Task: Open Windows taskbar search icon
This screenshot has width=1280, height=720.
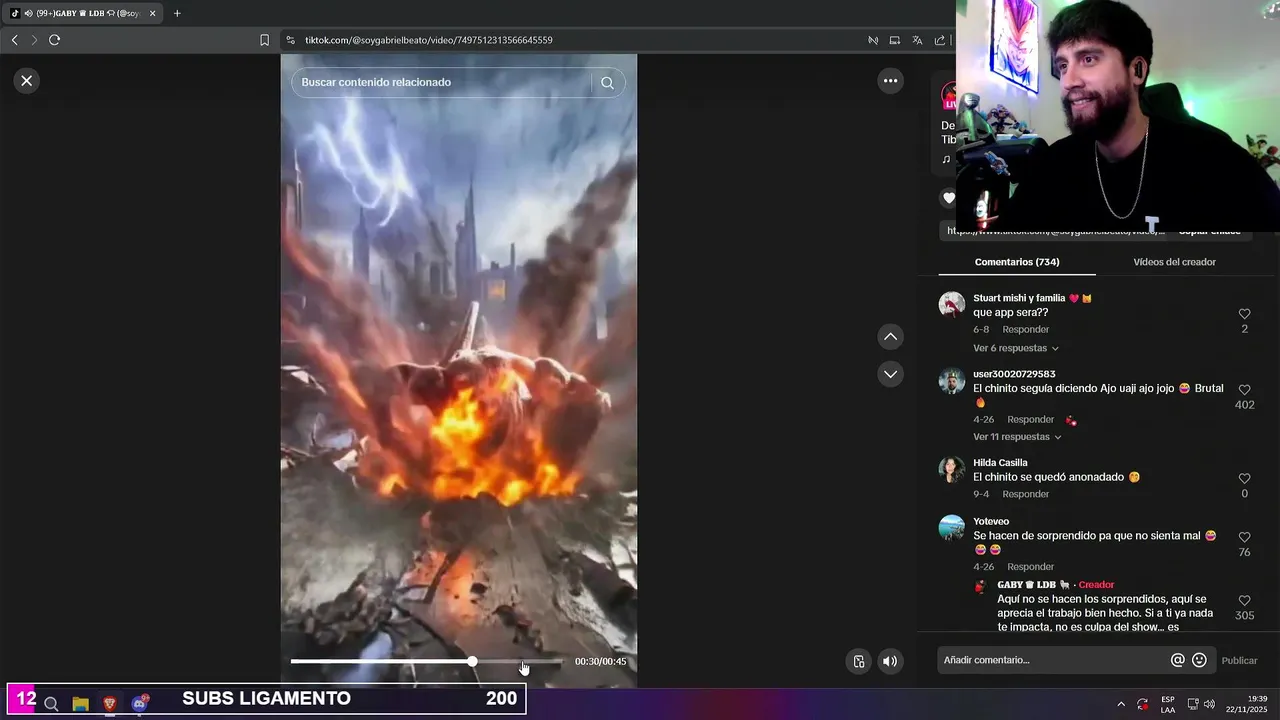Action: coord(51,704)
